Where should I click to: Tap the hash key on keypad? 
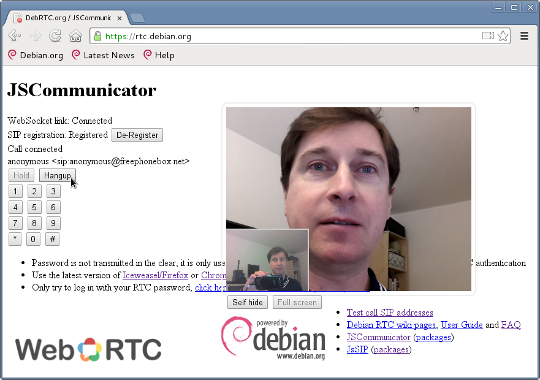[x=52, y=239]
